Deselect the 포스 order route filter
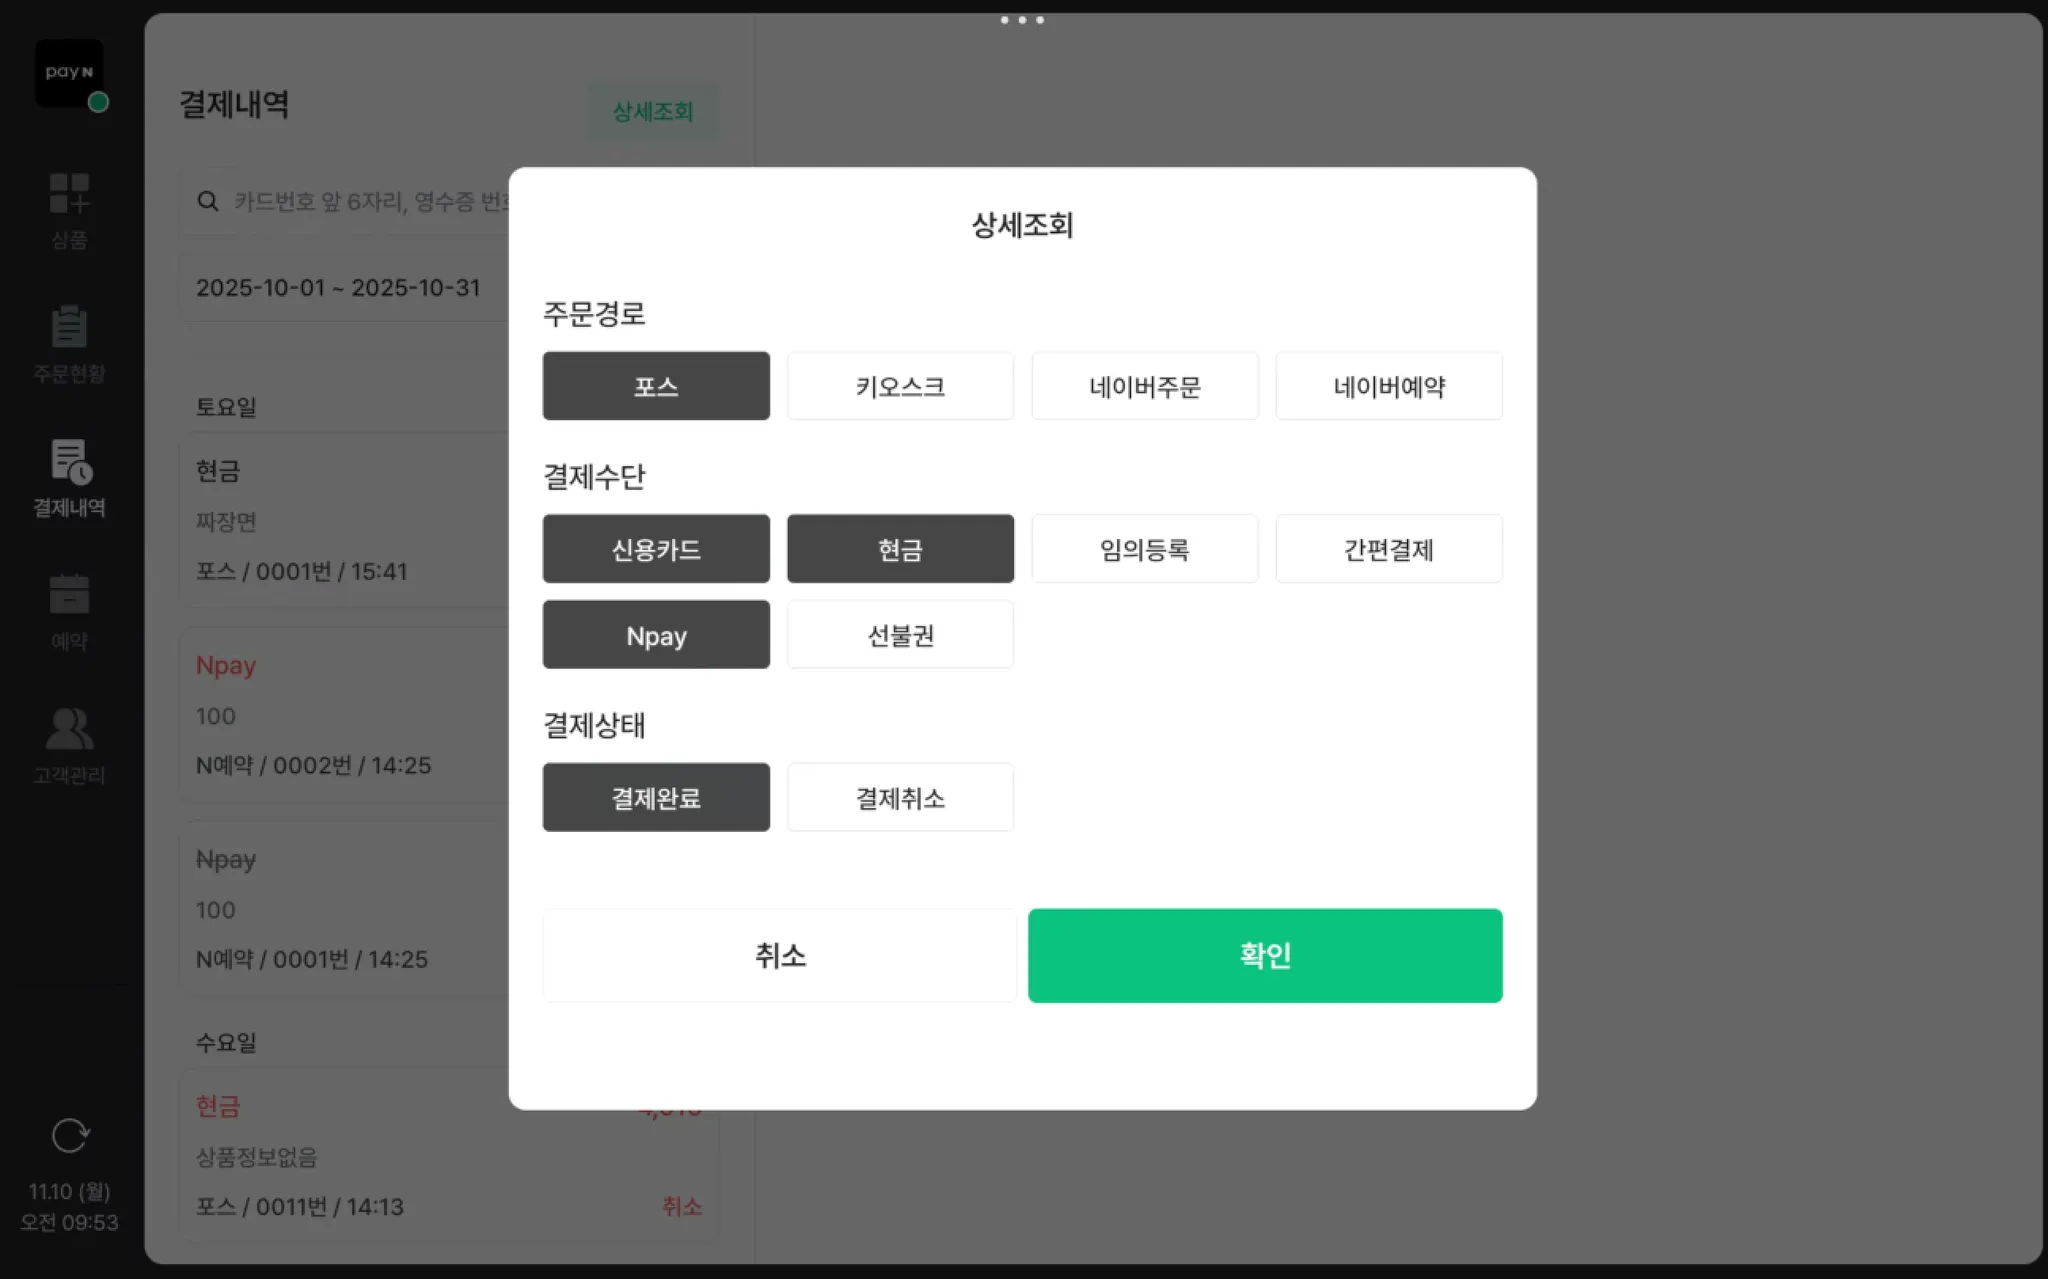This screenshot has width=2048, height=1279. pyautogui.click(x=656, y=386)
